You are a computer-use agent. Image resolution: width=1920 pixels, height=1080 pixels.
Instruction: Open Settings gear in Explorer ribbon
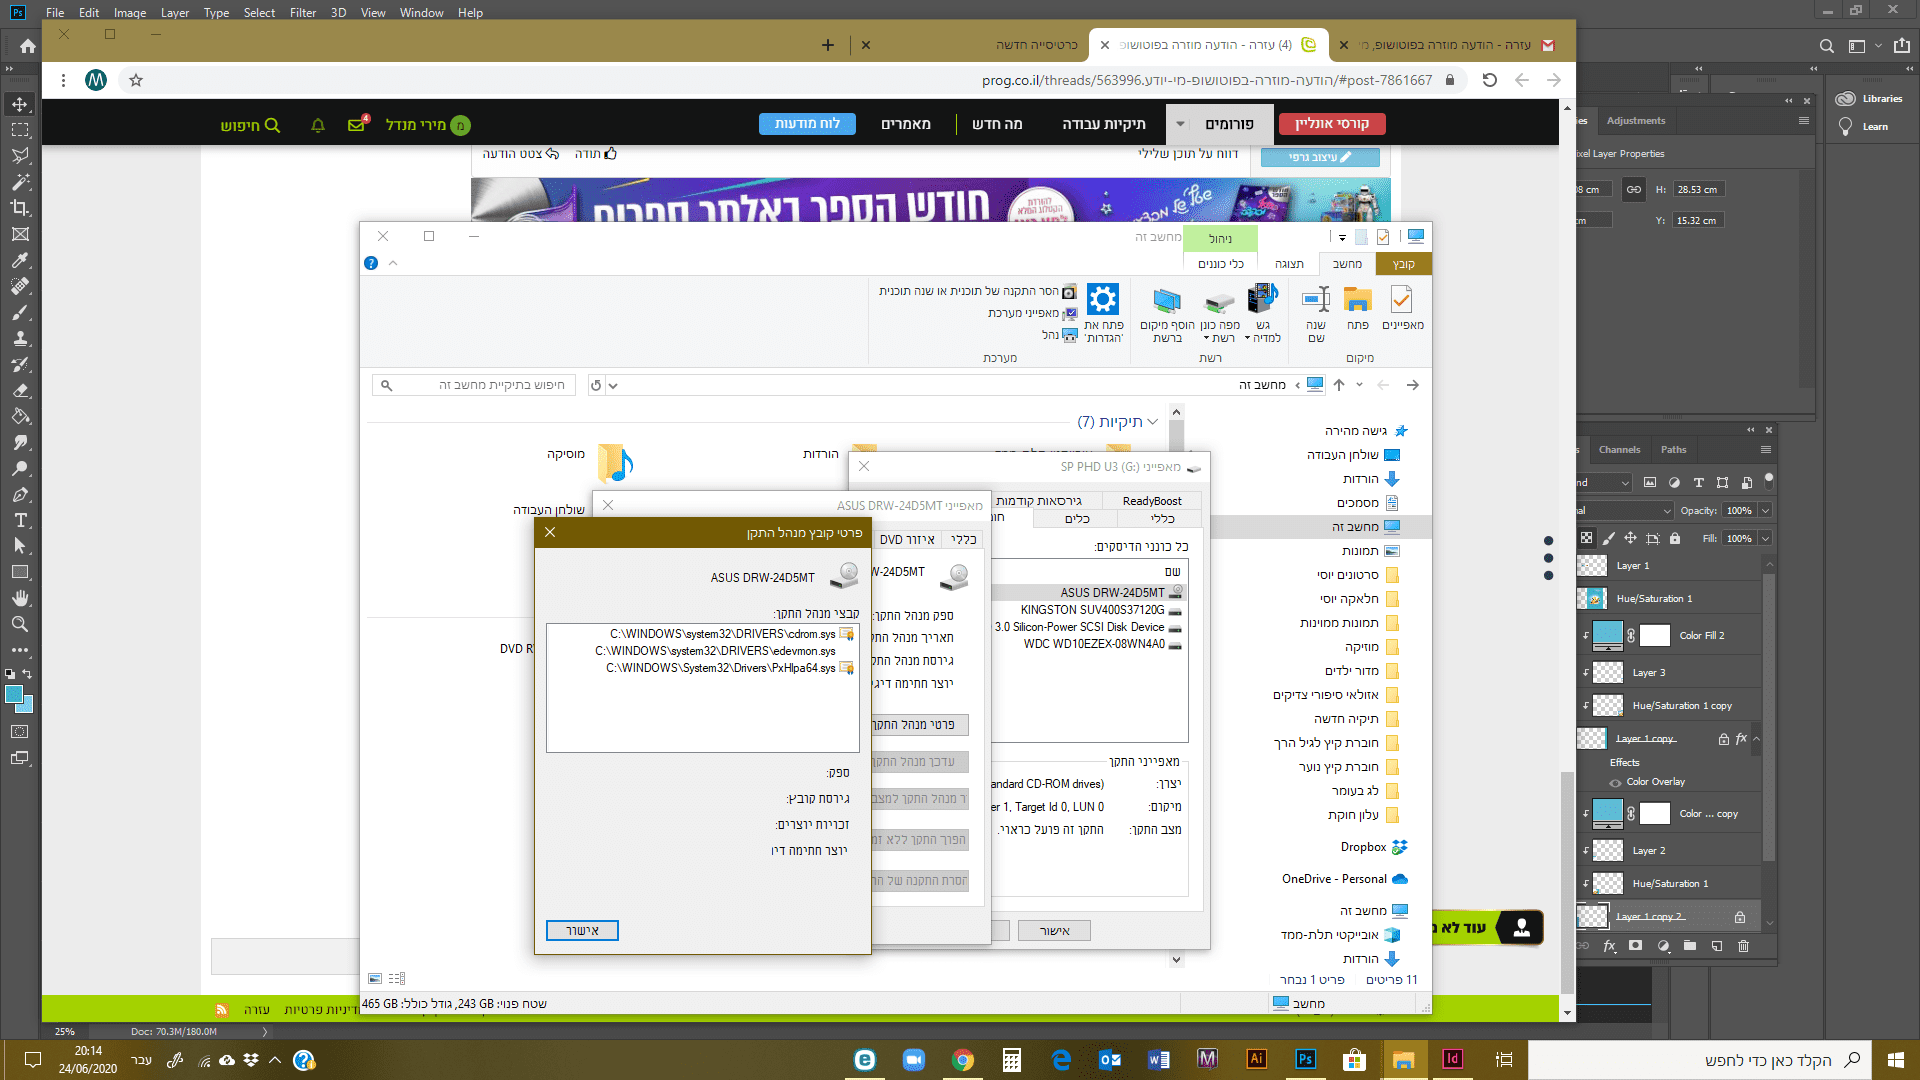pyautogui.click(x=1103, y=300)
